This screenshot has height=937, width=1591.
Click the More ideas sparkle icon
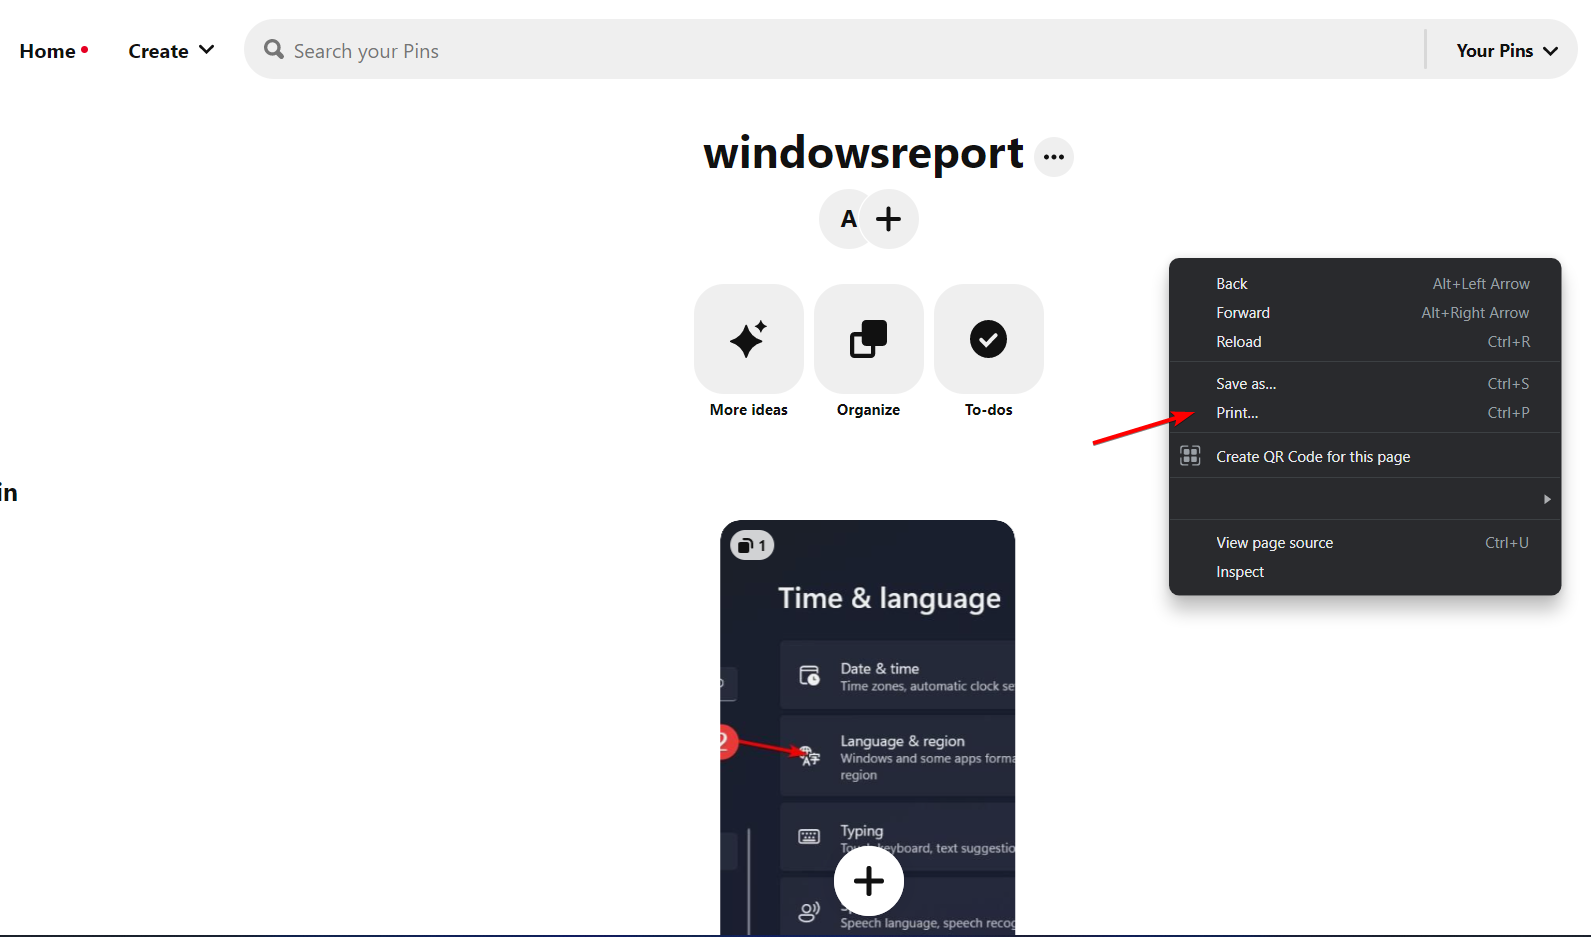[749, 339]
